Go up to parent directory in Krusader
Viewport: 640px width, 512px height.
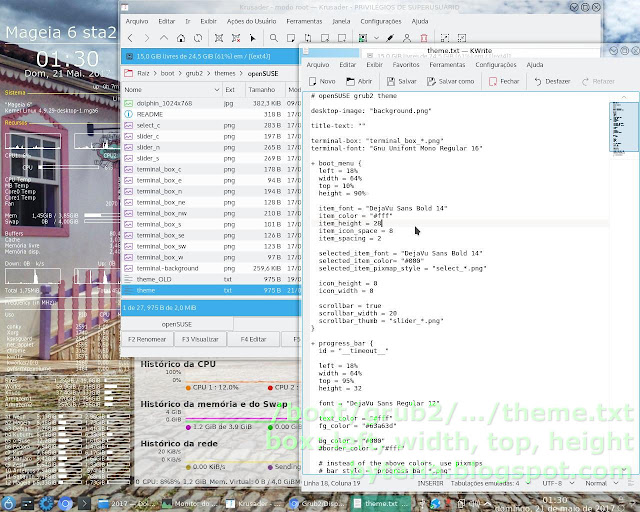(x=164, y=38)
